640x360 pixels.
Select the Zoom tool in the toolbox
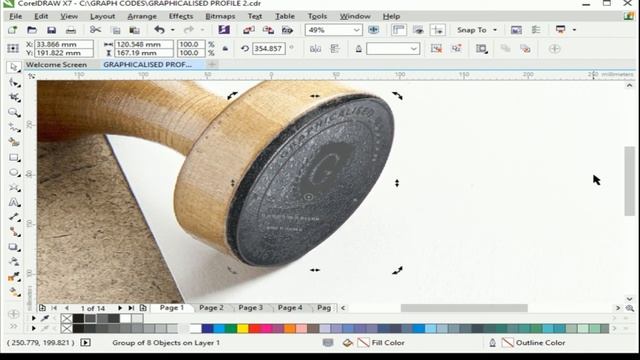(14, 113)
